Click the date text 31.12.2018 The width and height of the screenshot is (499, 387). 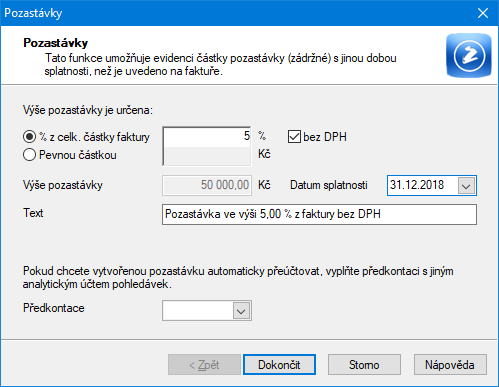click(x=417, y=185)
